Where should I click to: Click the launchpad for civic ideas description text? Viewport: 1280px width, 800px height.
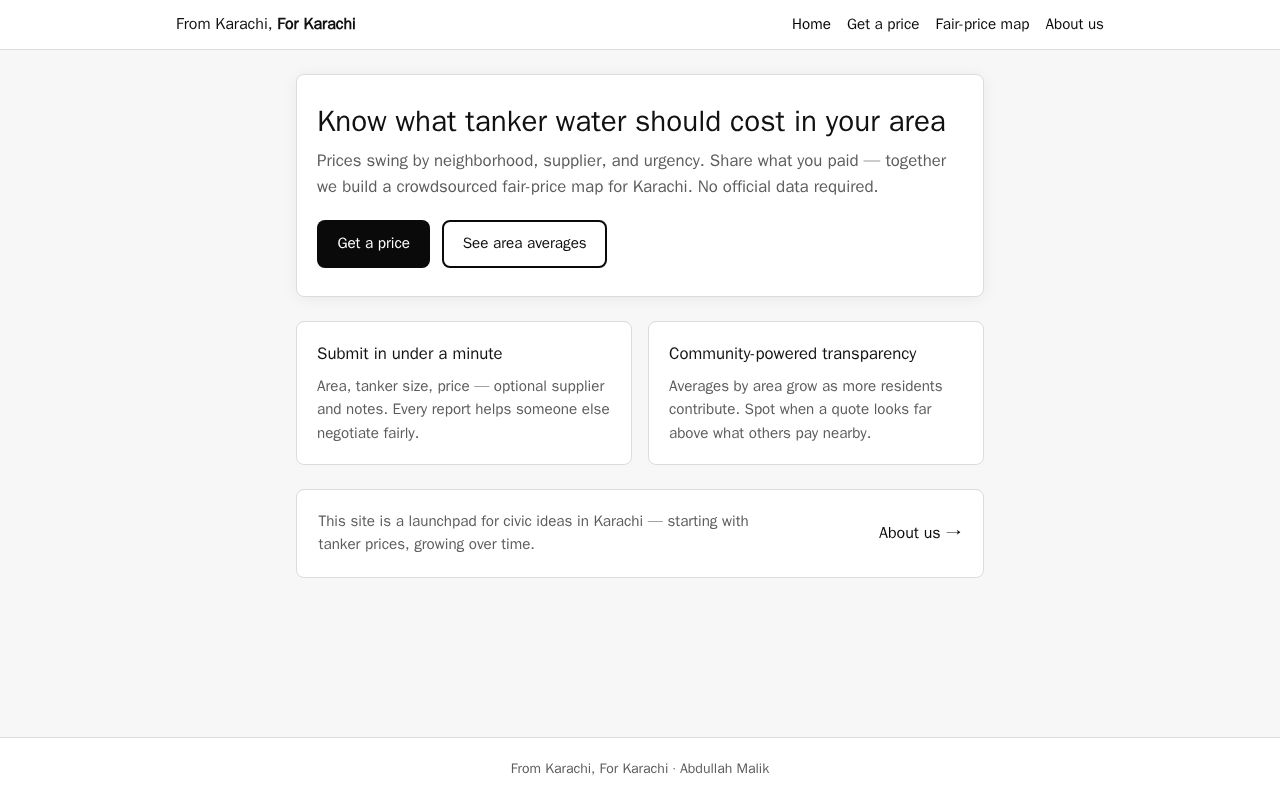[x=533, y=533]
